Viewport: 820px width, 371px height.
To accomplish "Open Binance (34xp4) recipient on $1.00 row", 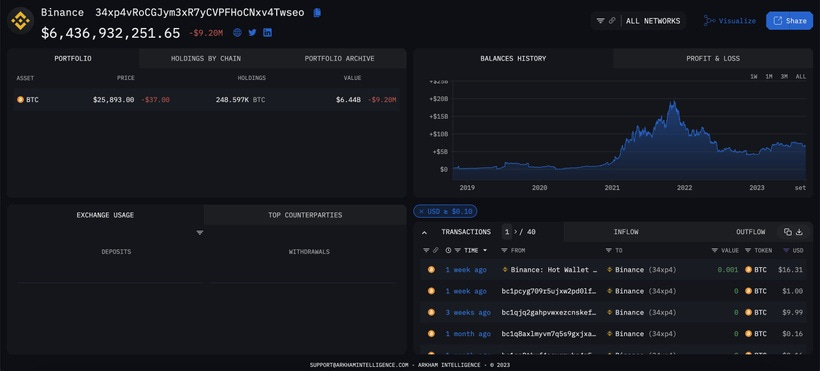I will 642,291.
